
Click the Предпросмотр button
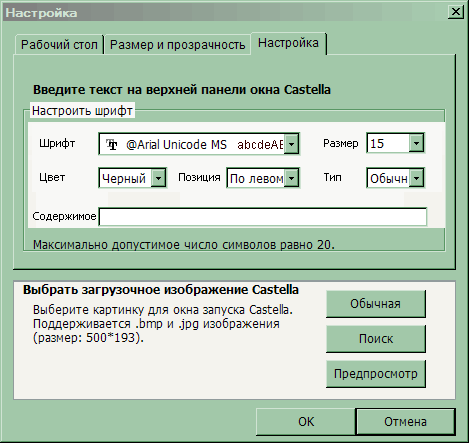coord(376,374)
